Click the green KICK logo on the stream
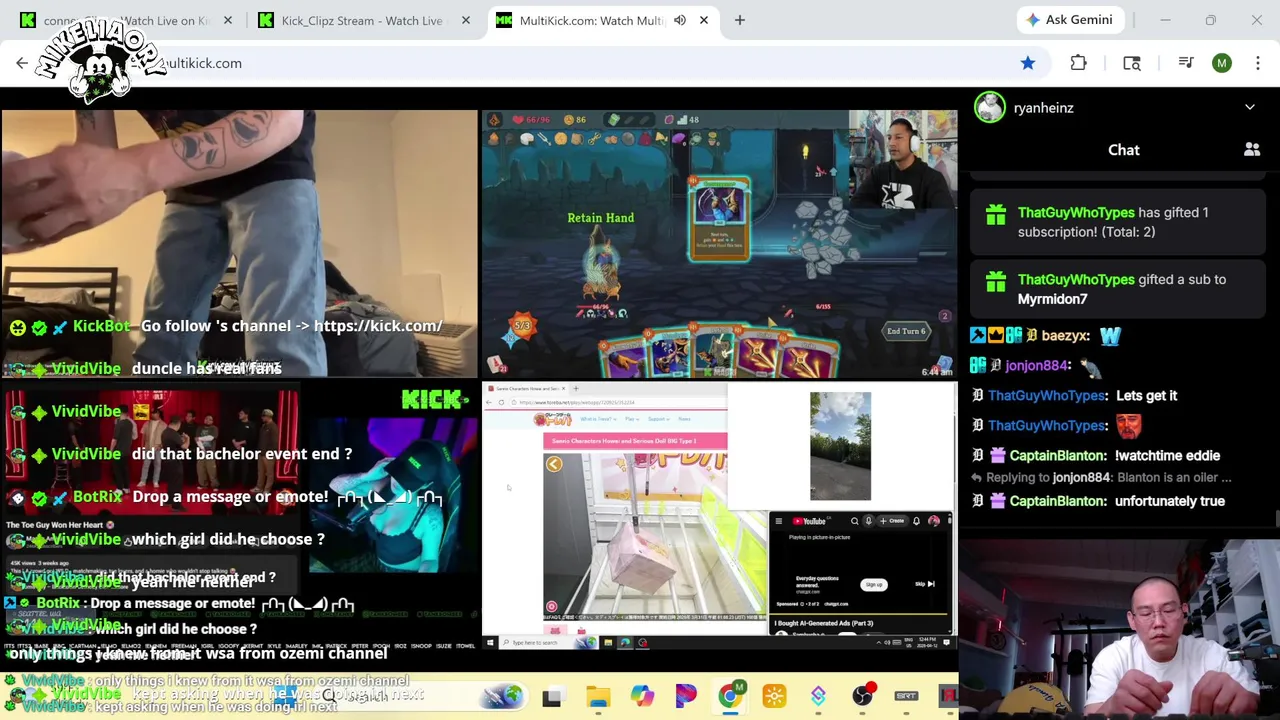1280x720 pixels. click(434, 400)
